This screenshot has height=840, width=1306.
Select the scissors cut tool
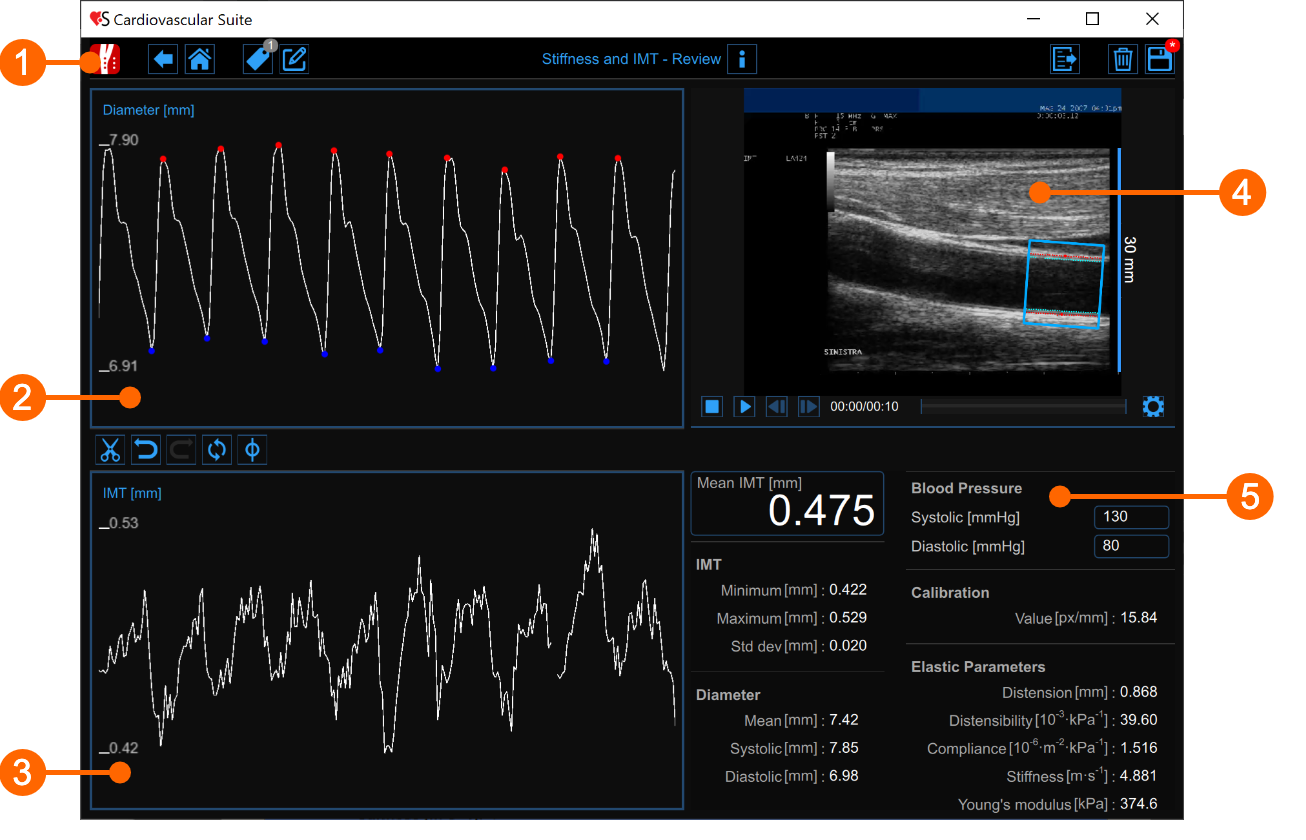click(110, 450)
